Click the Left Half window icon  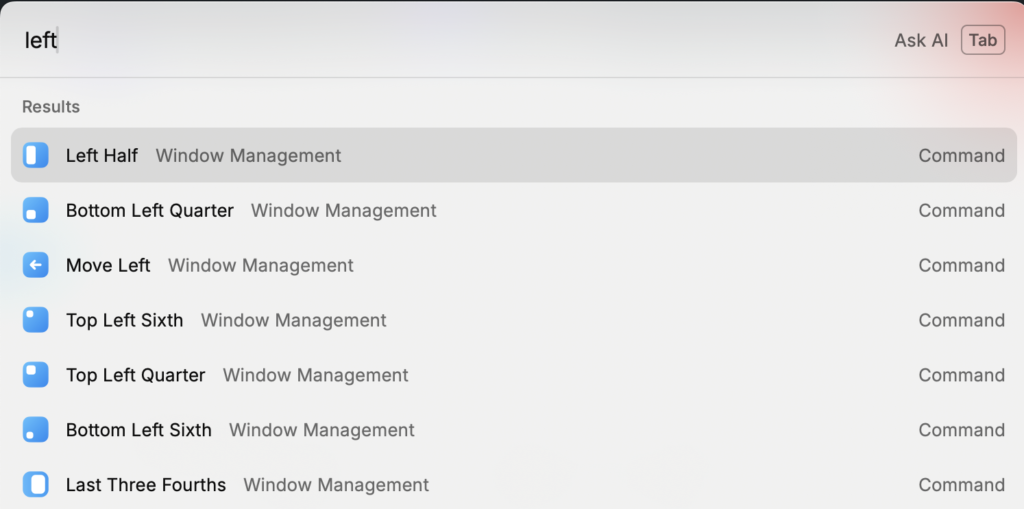(x=36, y=155)
